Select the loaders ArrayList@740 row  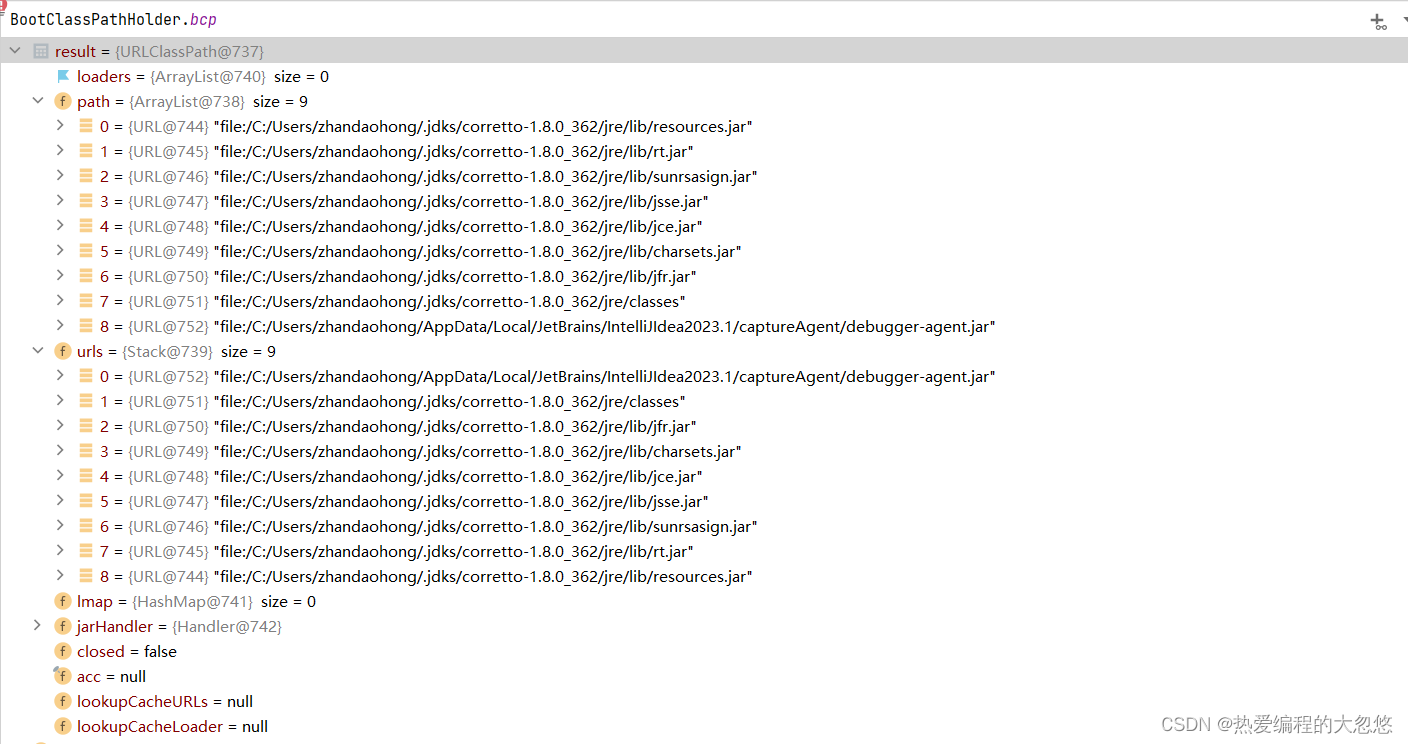[x=704, y=76]
